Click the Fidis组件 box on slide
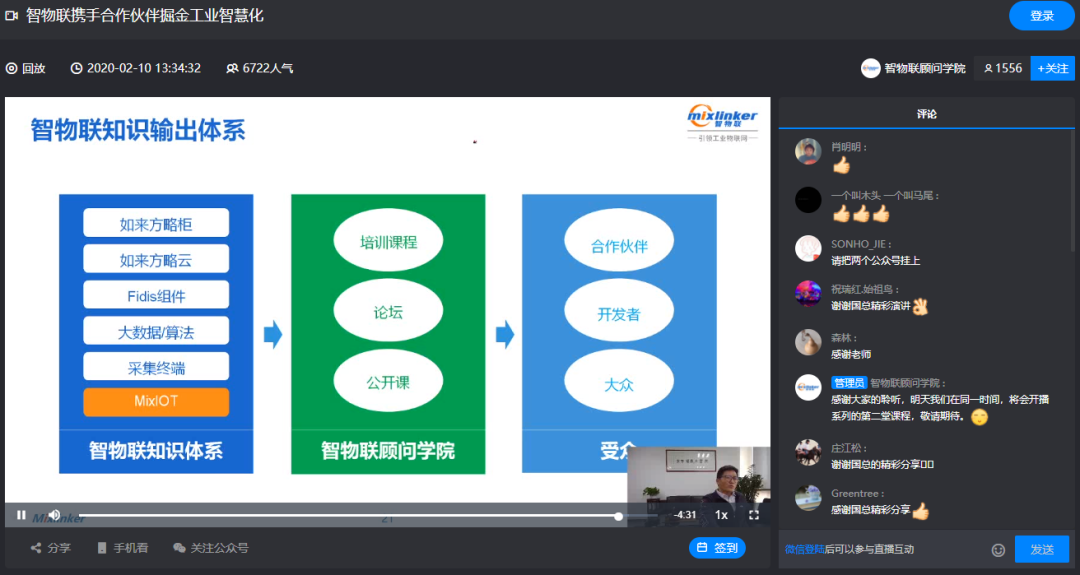The image size is (1080, 575). click(156, 295)
